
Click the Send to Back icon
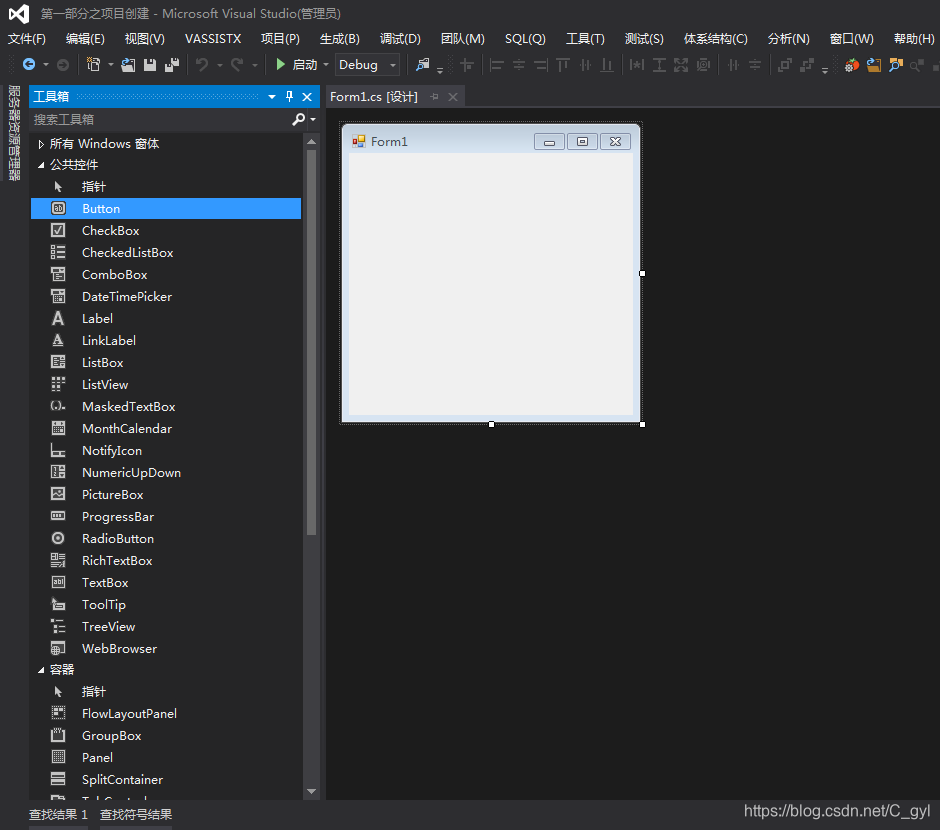point(807,65)
